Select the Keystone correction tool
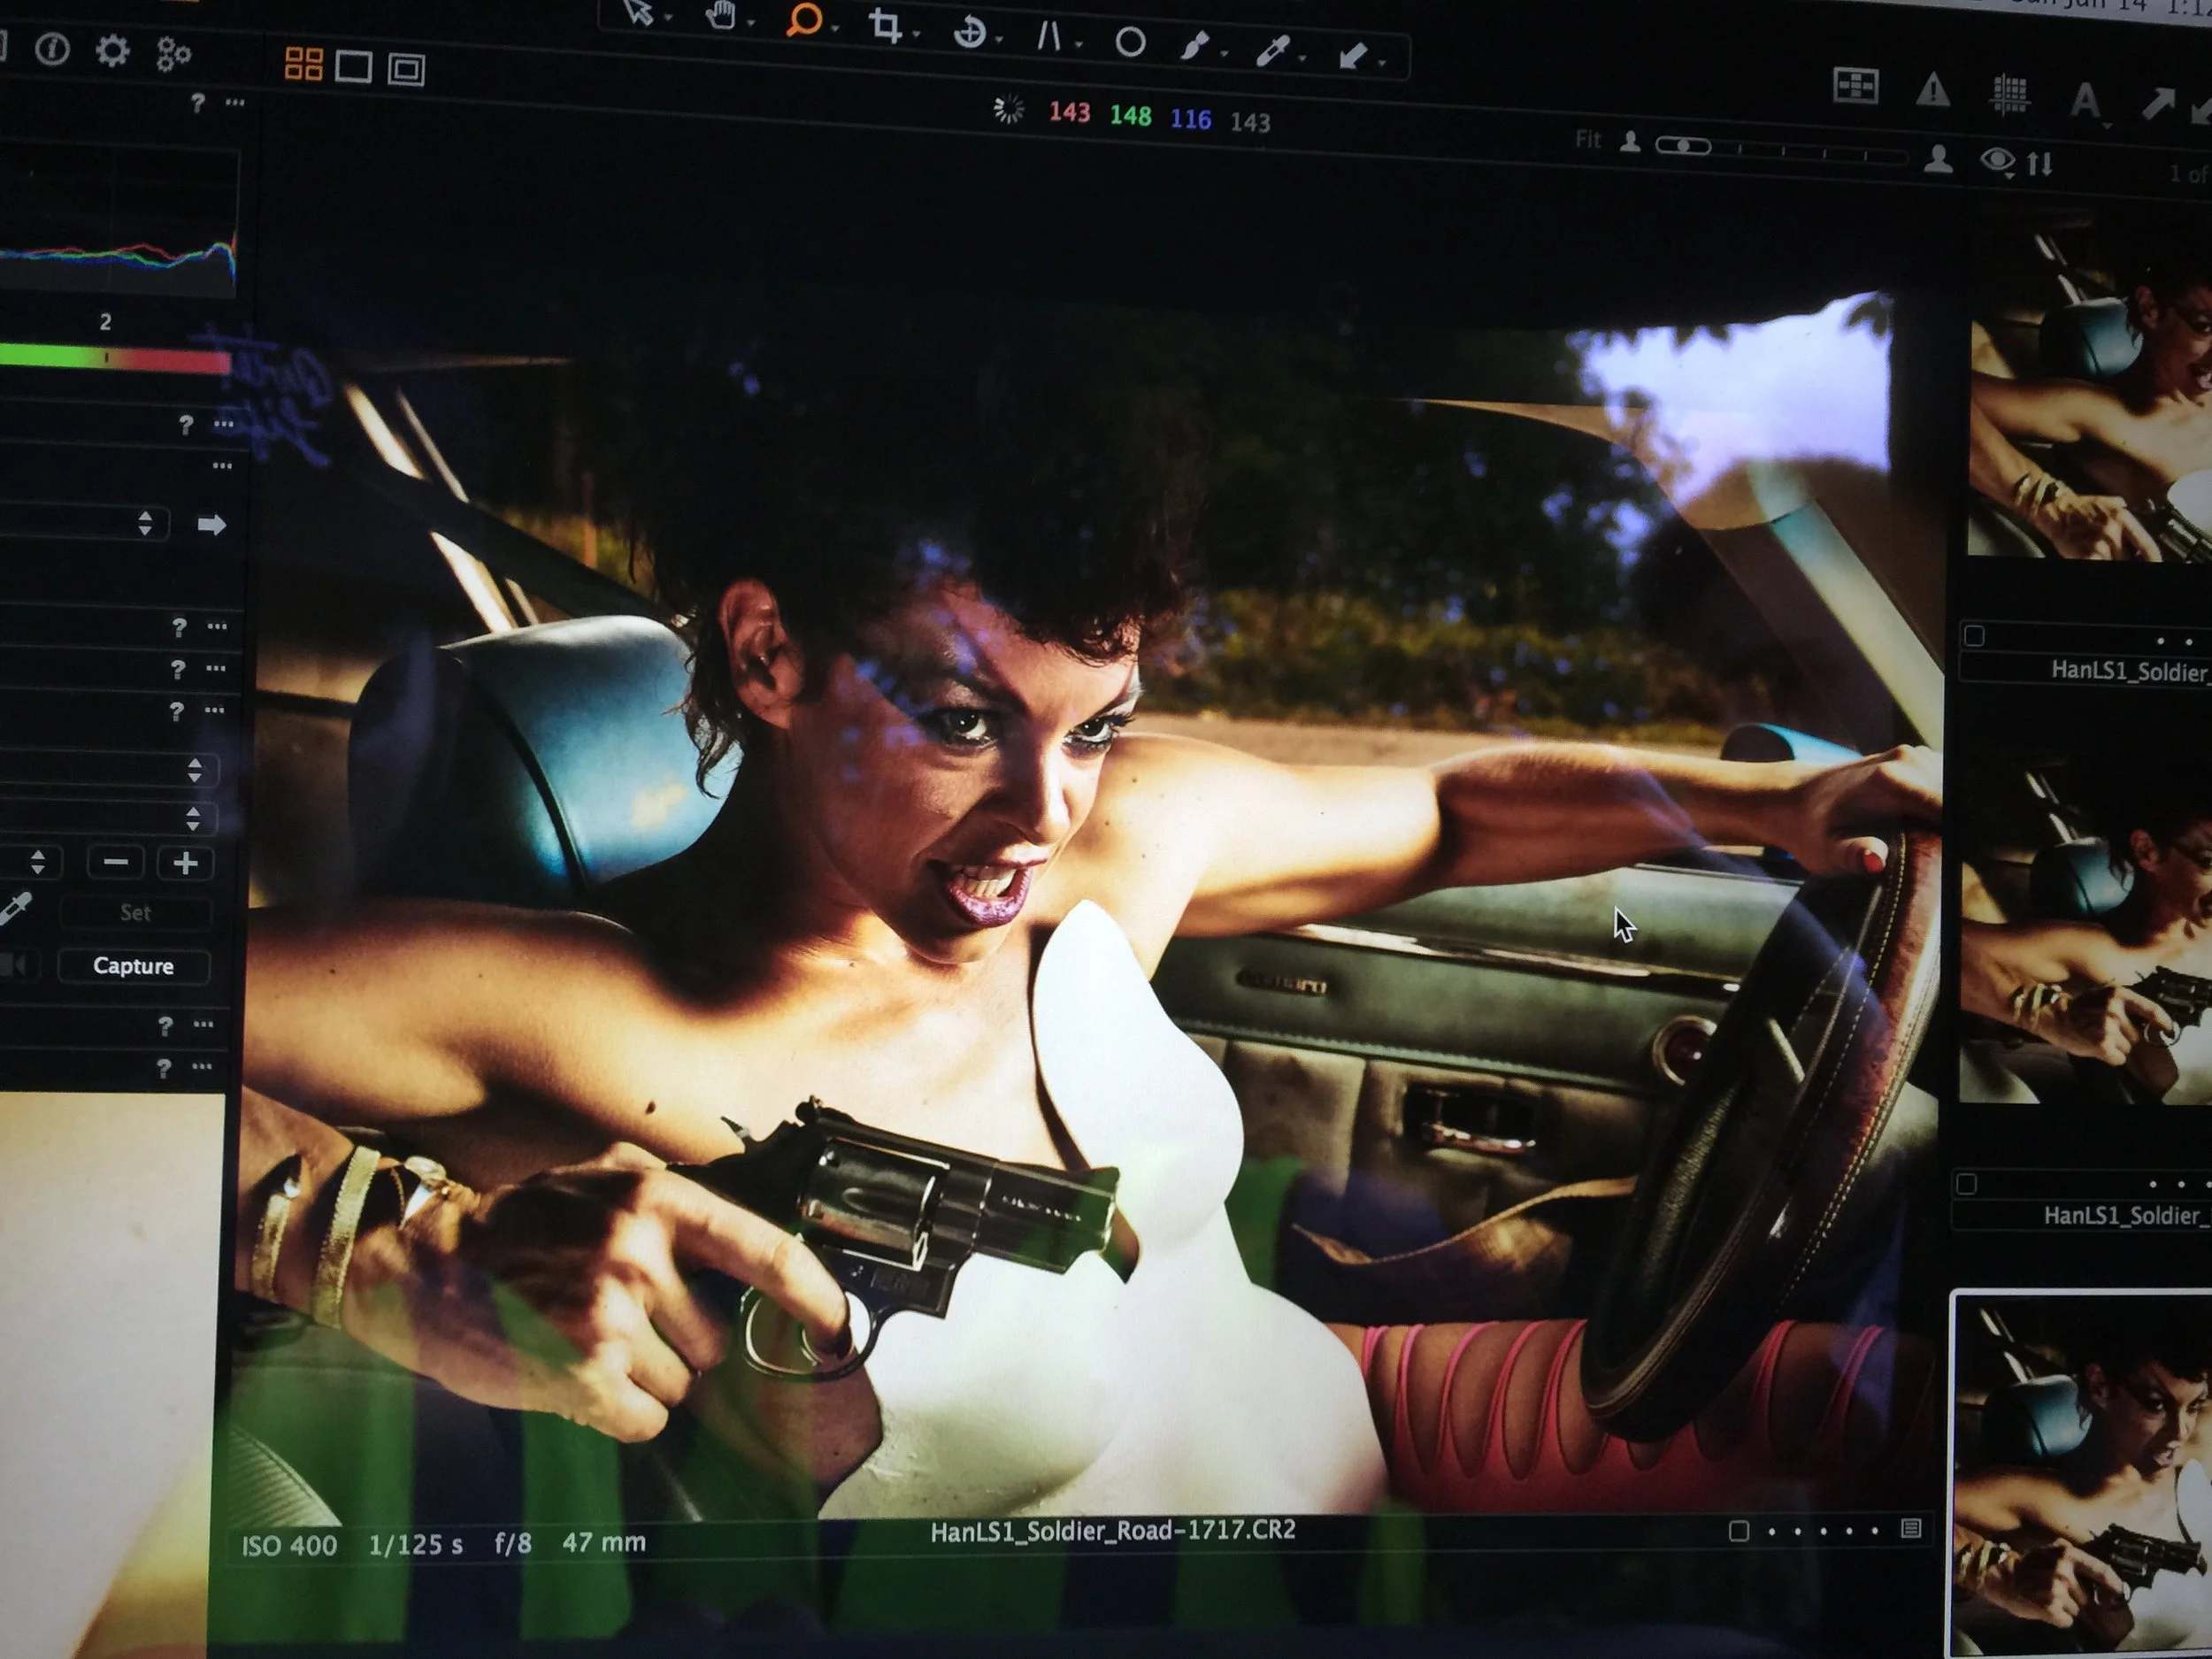Screen dimensions: 2212x1659 click(1049, 37)
